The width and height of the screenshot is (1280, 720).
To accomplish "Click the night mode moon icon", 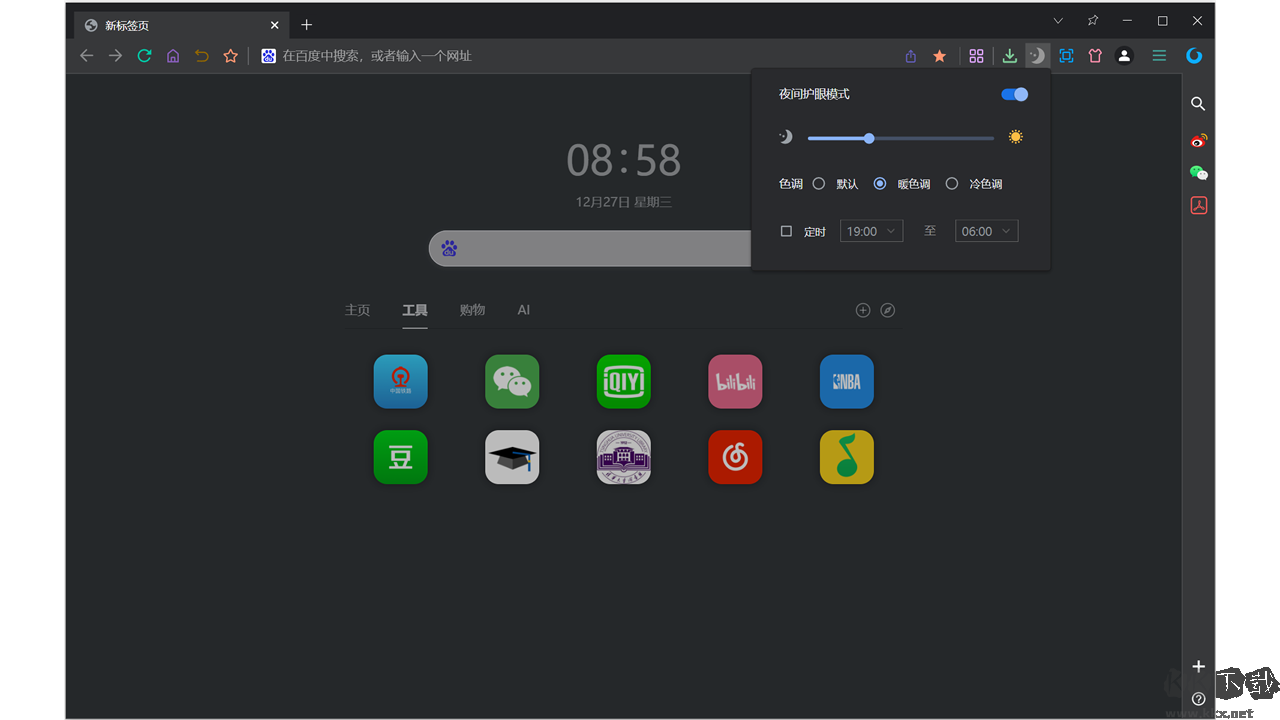I will [1037, 56].
